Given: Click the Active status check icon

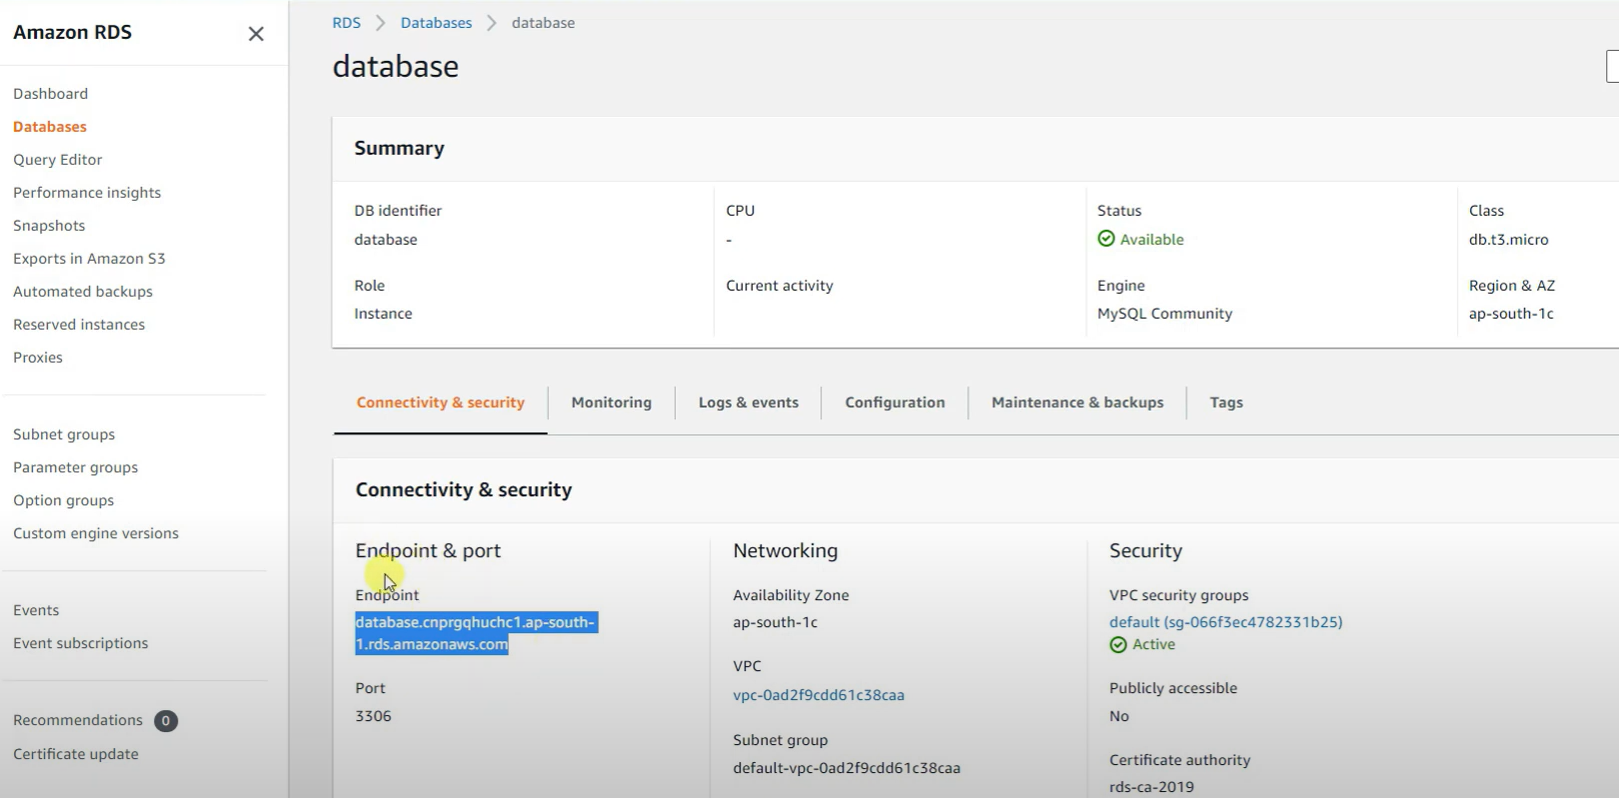Looking at the screenshot, I should [1118, 645].
